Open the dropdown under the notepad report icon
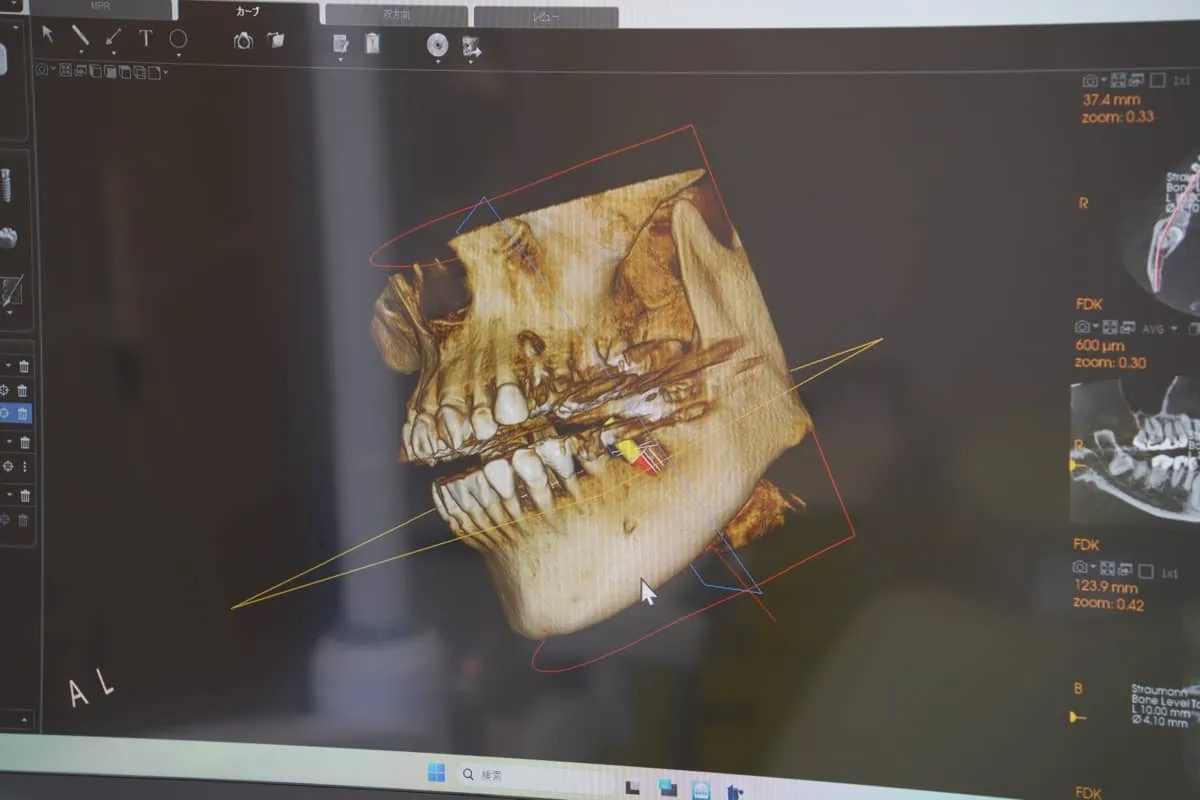 tap(341, 60)
